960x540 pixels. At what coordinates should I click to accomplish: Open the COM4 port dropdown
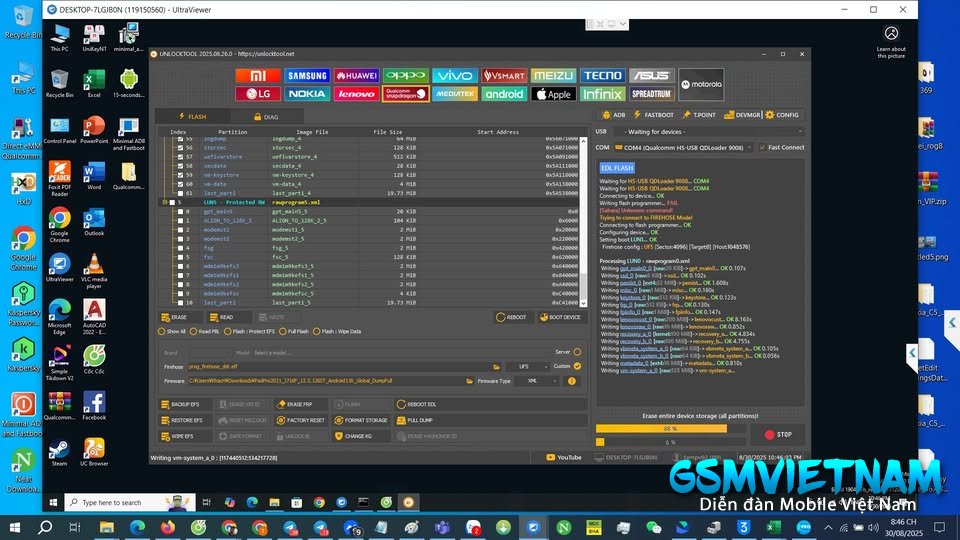(683, 148)
